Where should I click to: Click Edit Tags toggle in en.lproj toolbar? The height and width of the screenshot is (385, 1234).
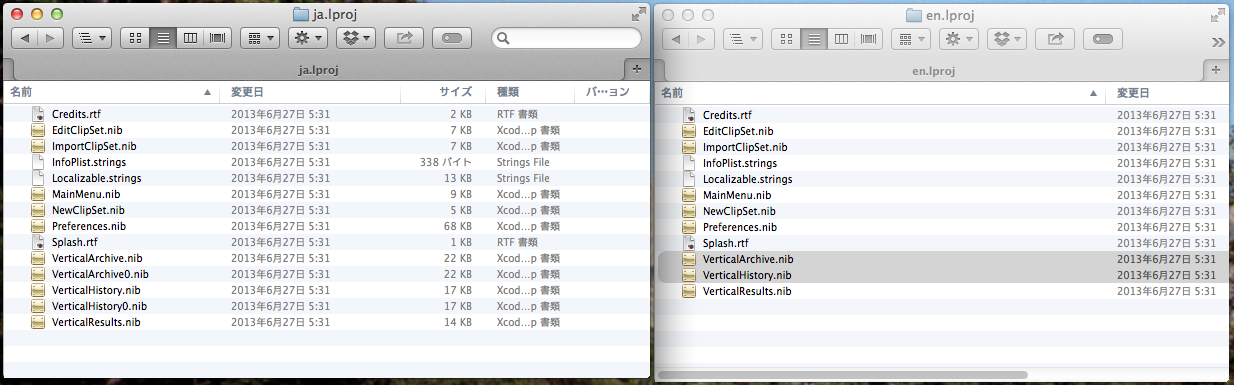pos(1103,39)
